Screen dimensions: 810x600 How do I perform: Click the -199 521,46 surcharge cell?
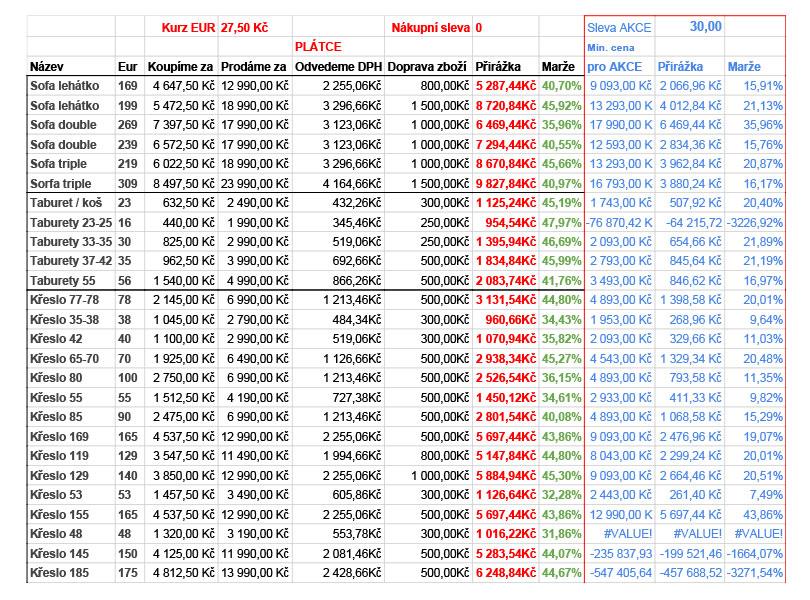(x=691, y=553)
